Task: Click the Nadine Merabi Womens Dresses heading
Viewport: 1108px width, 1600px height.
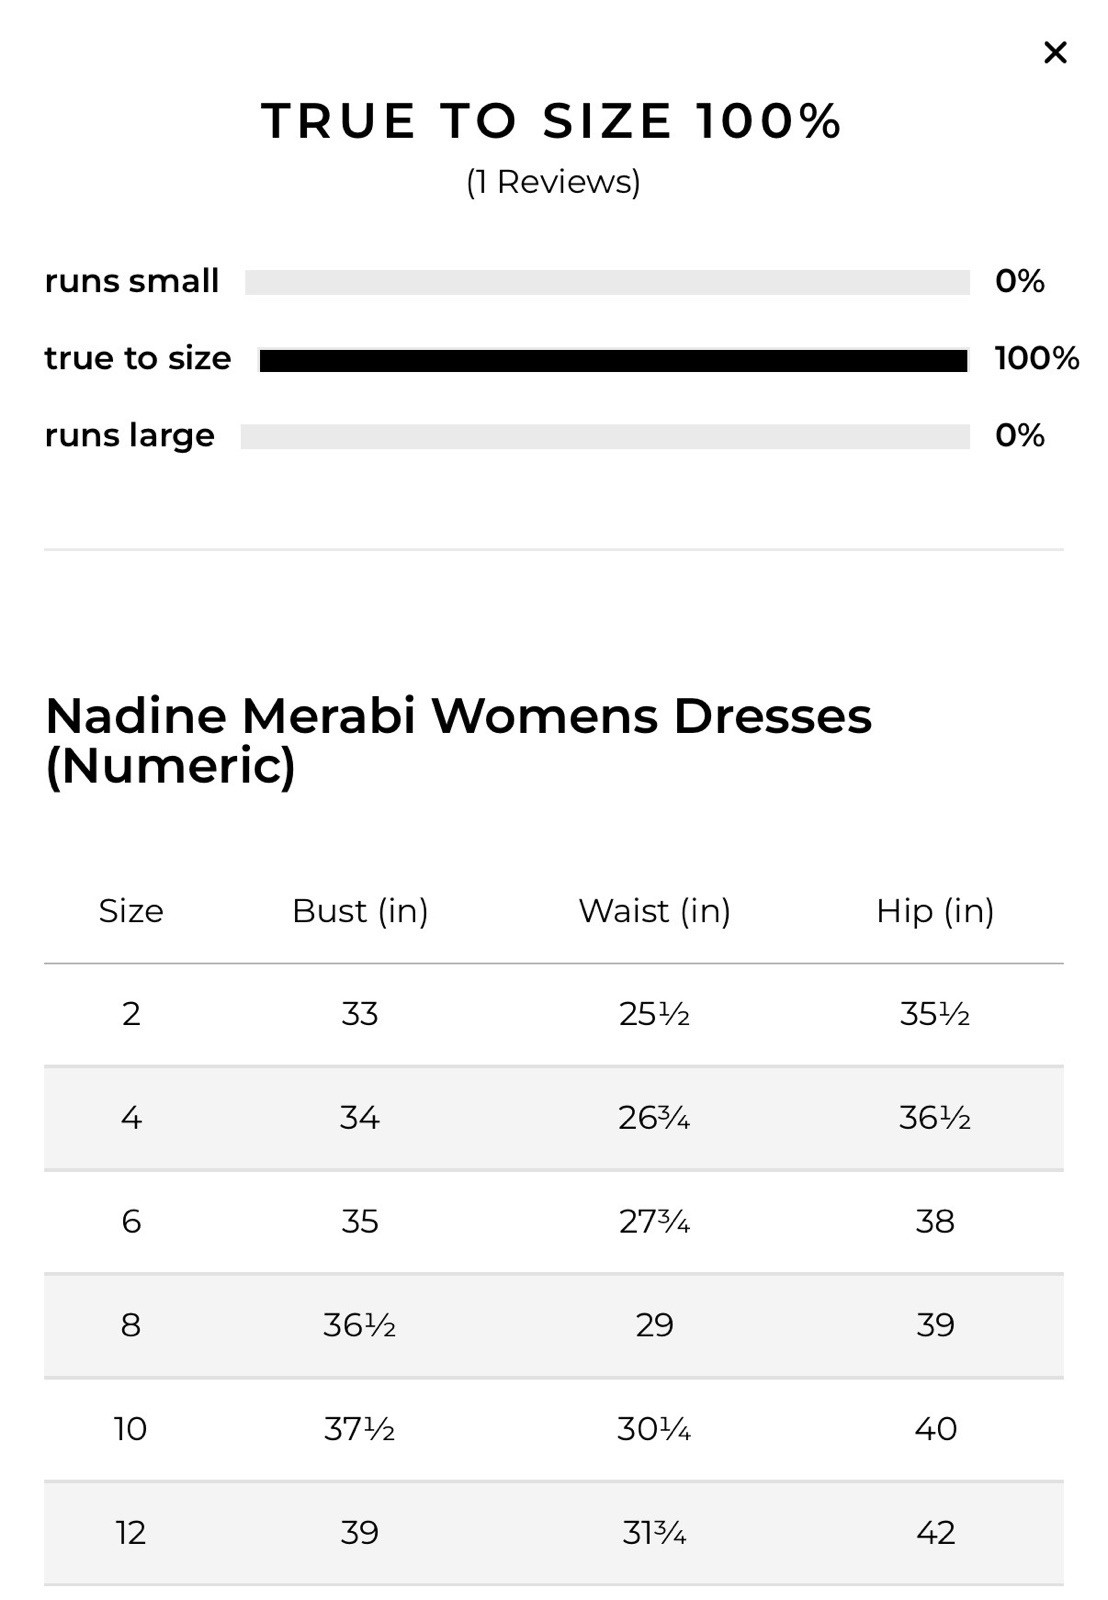Action: coord(459,741)
